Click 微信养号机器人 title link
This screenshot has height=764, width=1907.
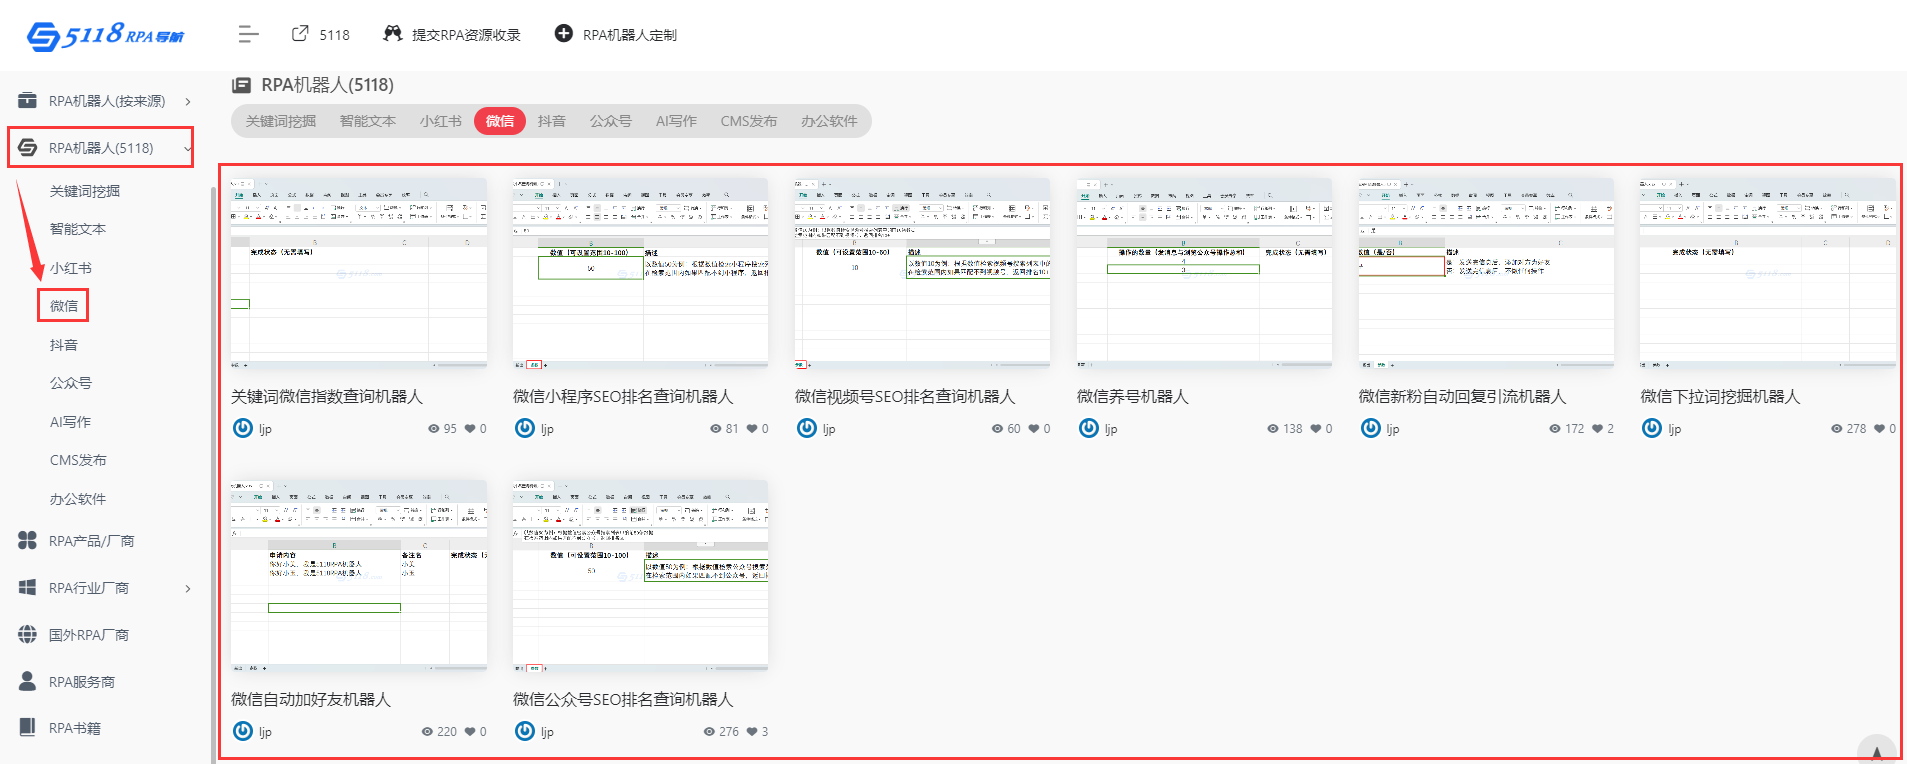(x=1133, y=397)
